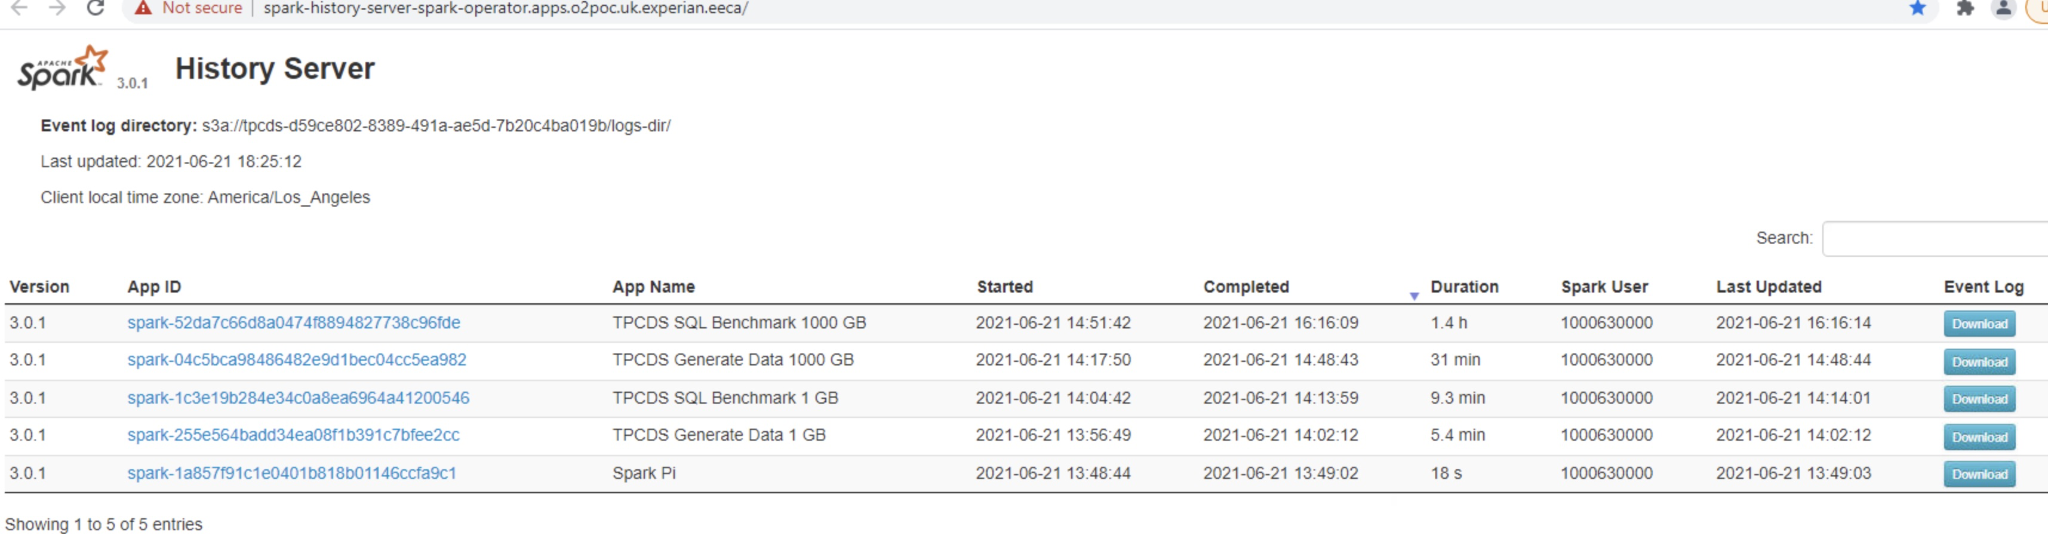Sort by Spark User column header
Viewport: 2048px width, 534px height.
click(1604, 287)
